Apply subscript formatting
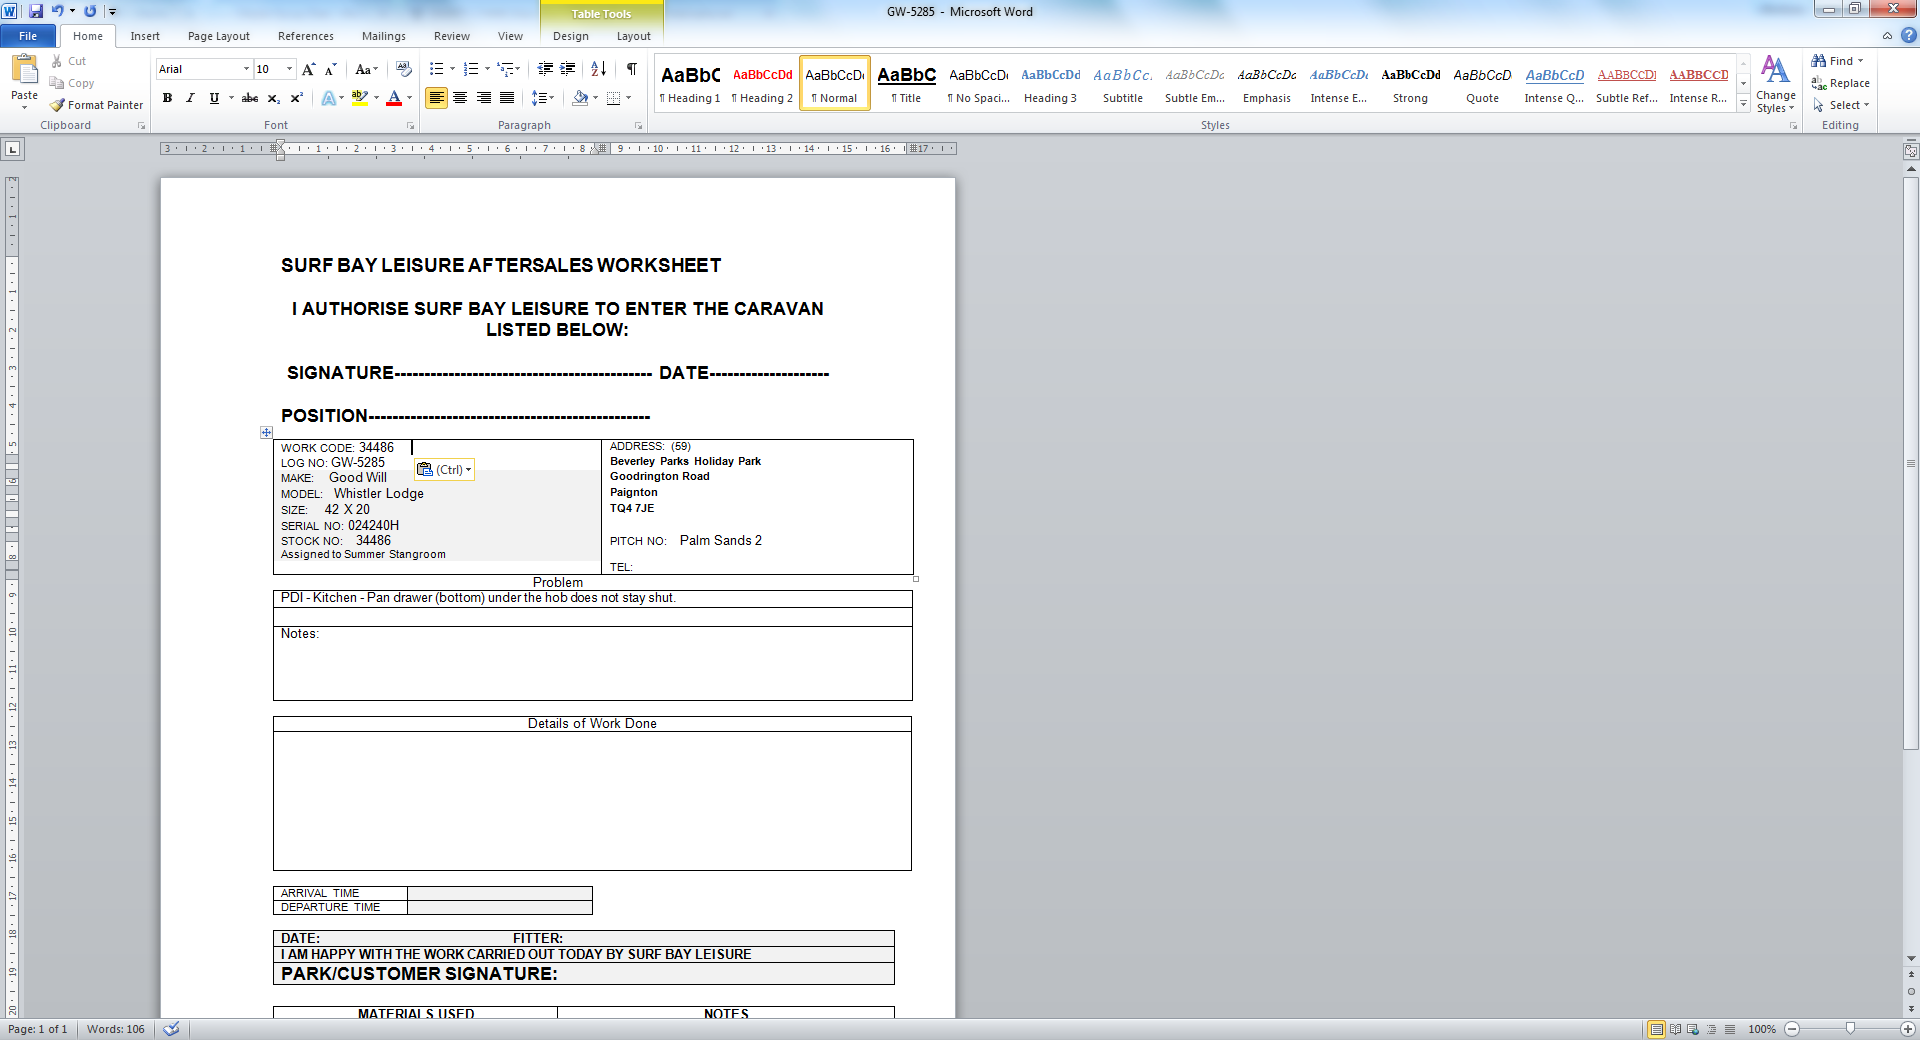The image size is (1920, 1040). (x=273, y=98)
